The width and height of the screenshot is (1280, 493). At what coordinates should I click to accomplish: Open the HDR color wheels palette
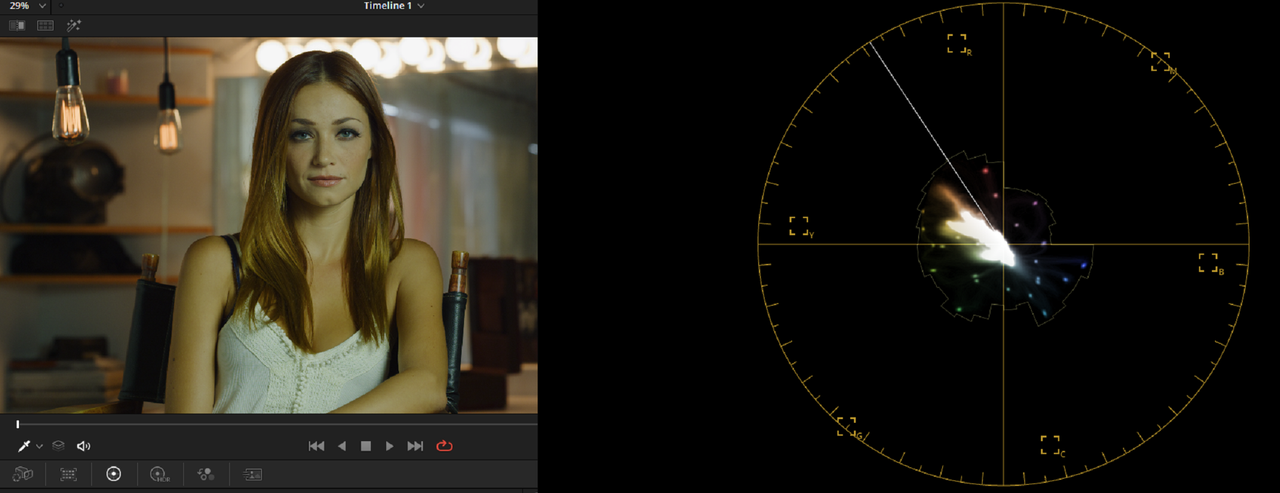[x=159, y=474]
